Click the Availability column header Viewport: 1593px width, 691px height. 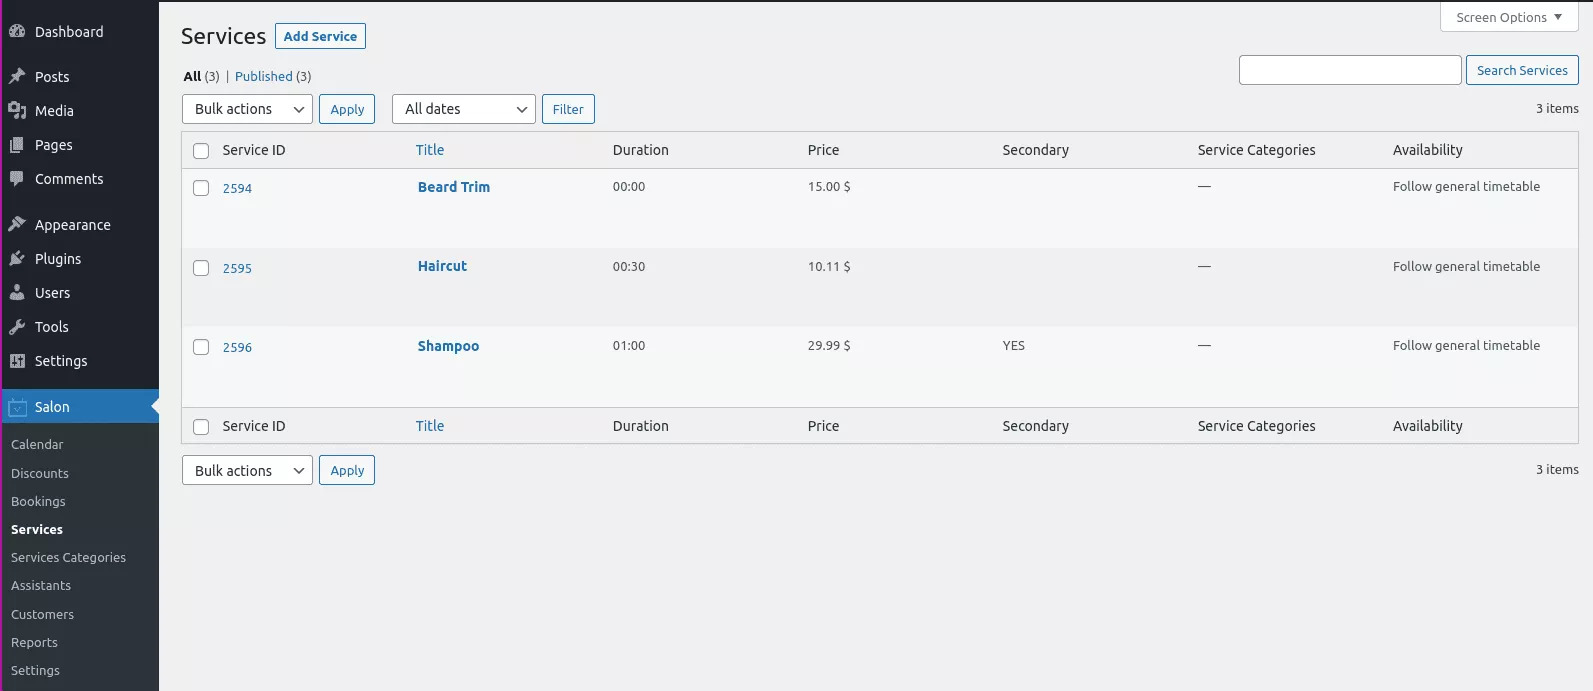click(1427, 150)
